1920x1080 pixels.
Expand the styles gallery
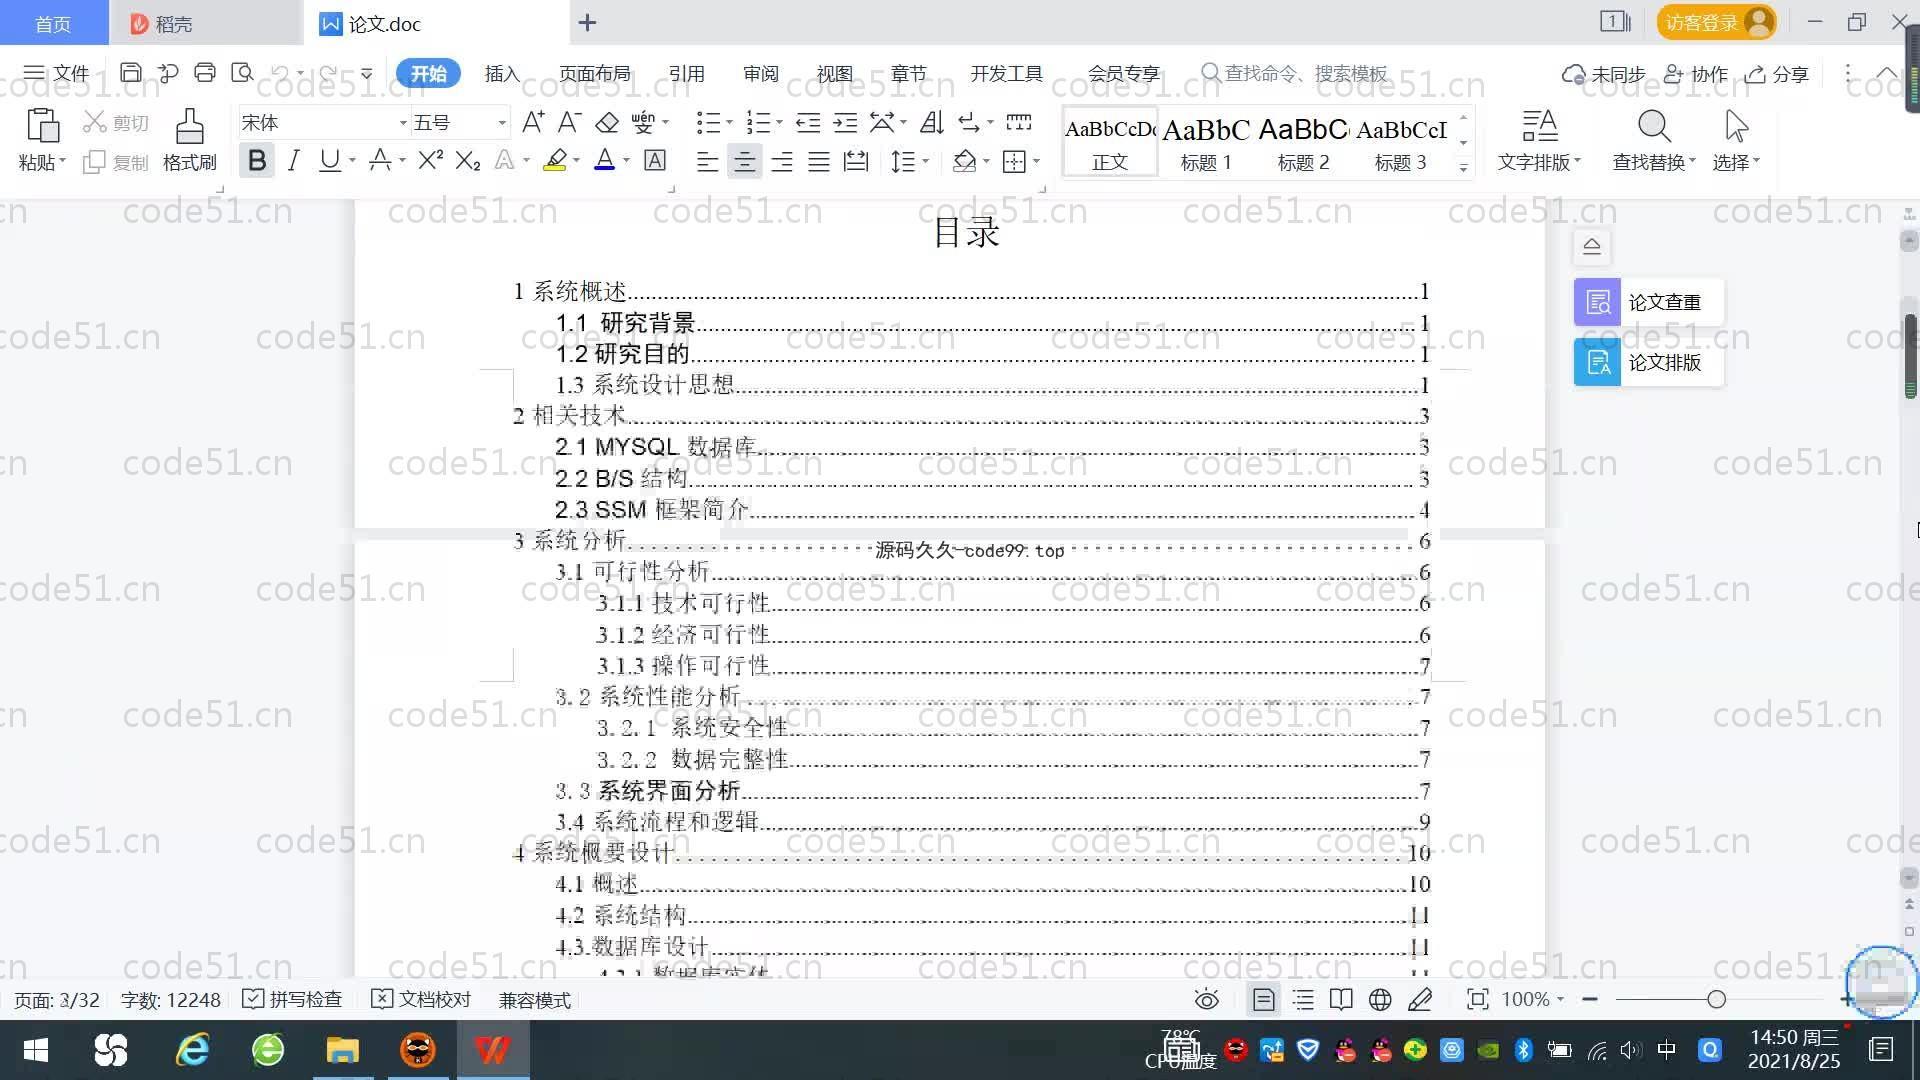pyautogui.click(x=1464, y=168)
